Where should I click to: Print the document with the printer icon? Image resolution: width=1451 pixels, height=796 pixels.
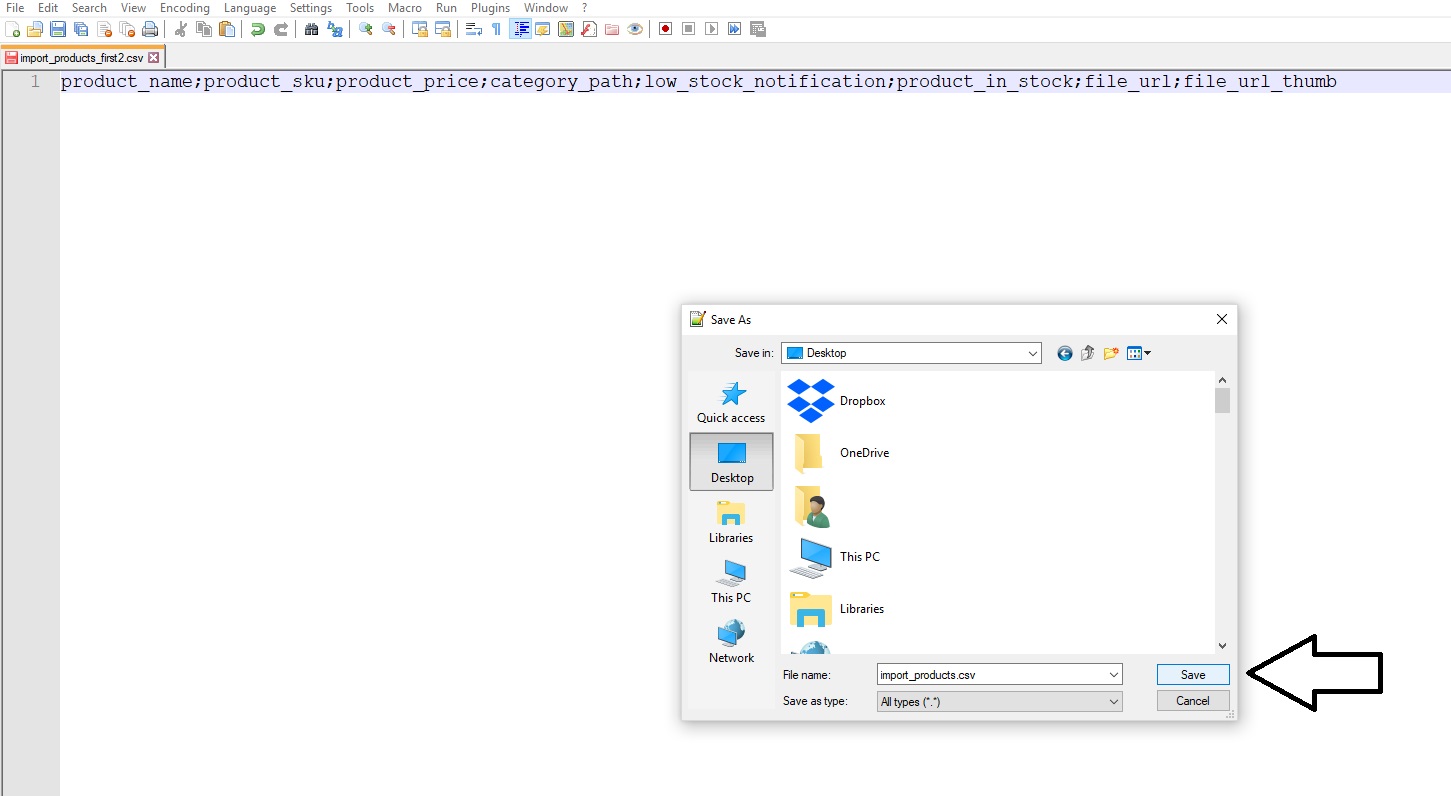[x=150, y=29]
